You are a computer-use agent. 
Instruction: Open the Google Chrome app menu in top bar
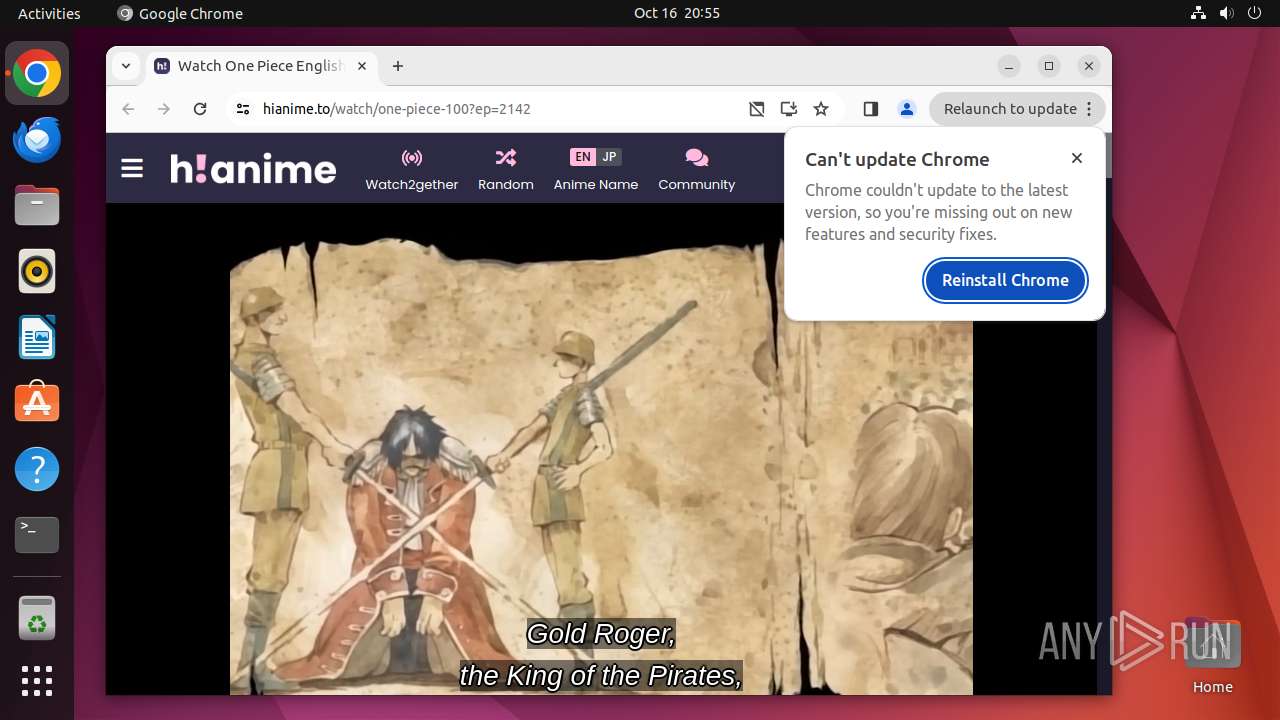click(x=180, y=13)
